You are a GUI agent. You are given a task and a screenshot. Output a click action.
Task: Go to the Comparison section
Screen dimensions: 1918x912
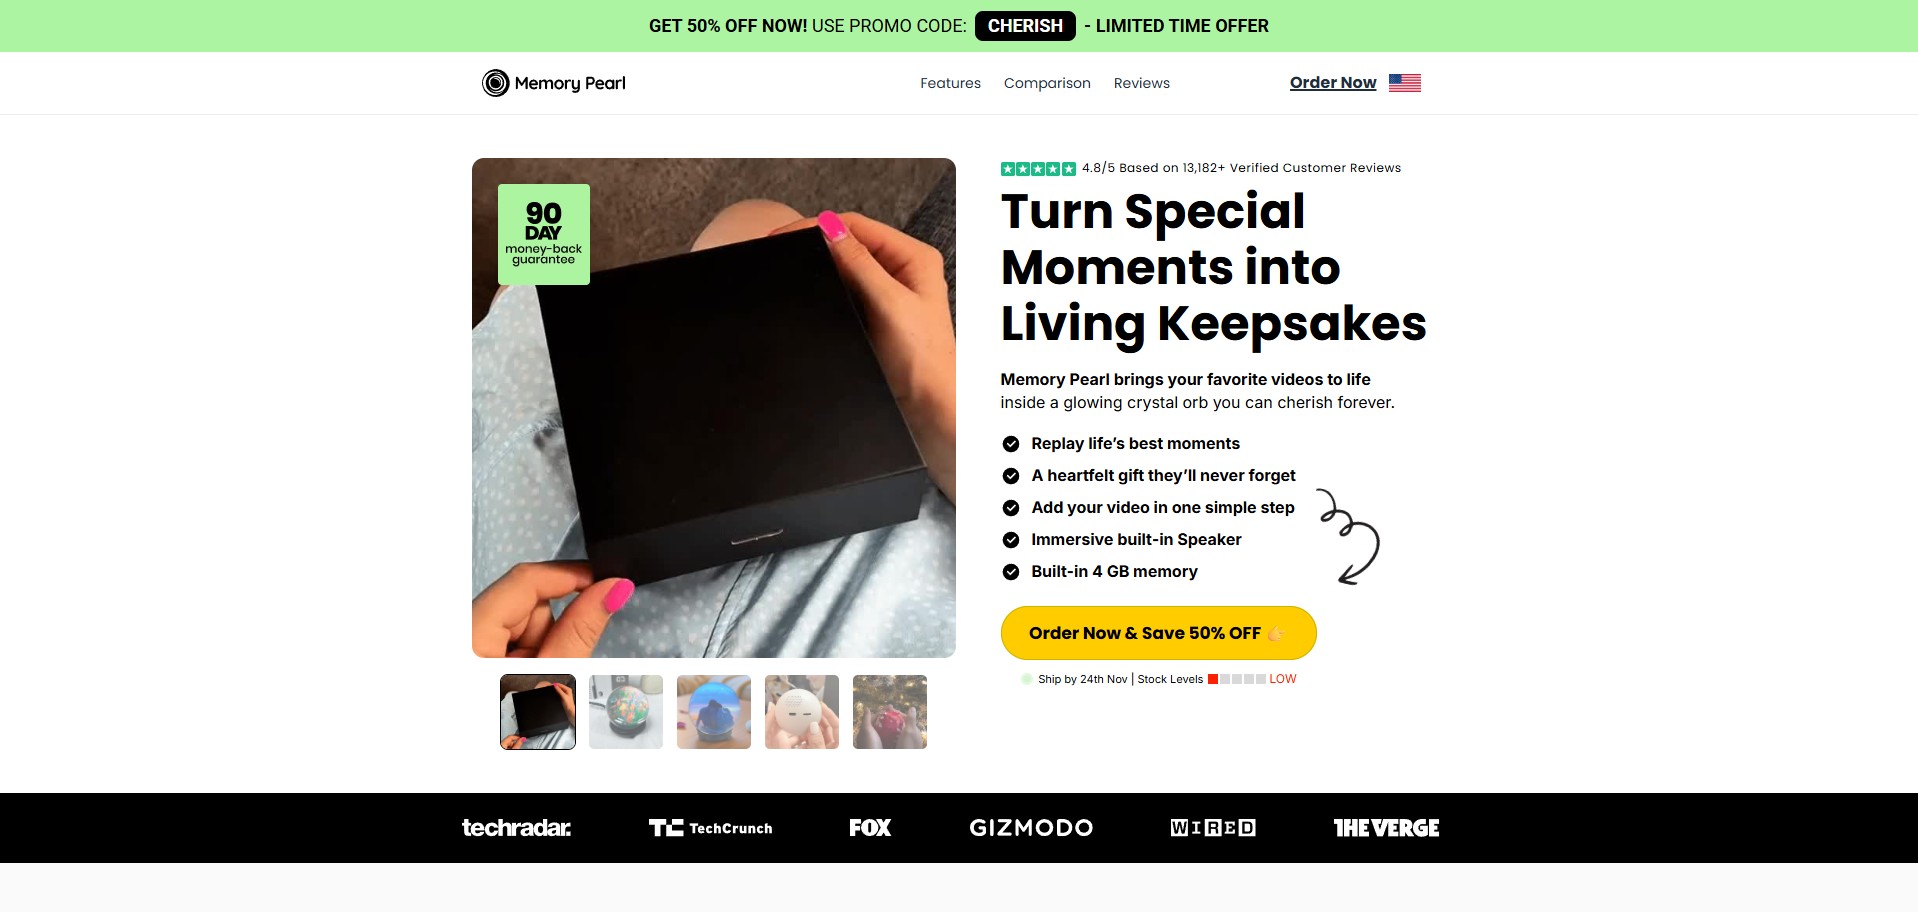(x=1047, y=83)
